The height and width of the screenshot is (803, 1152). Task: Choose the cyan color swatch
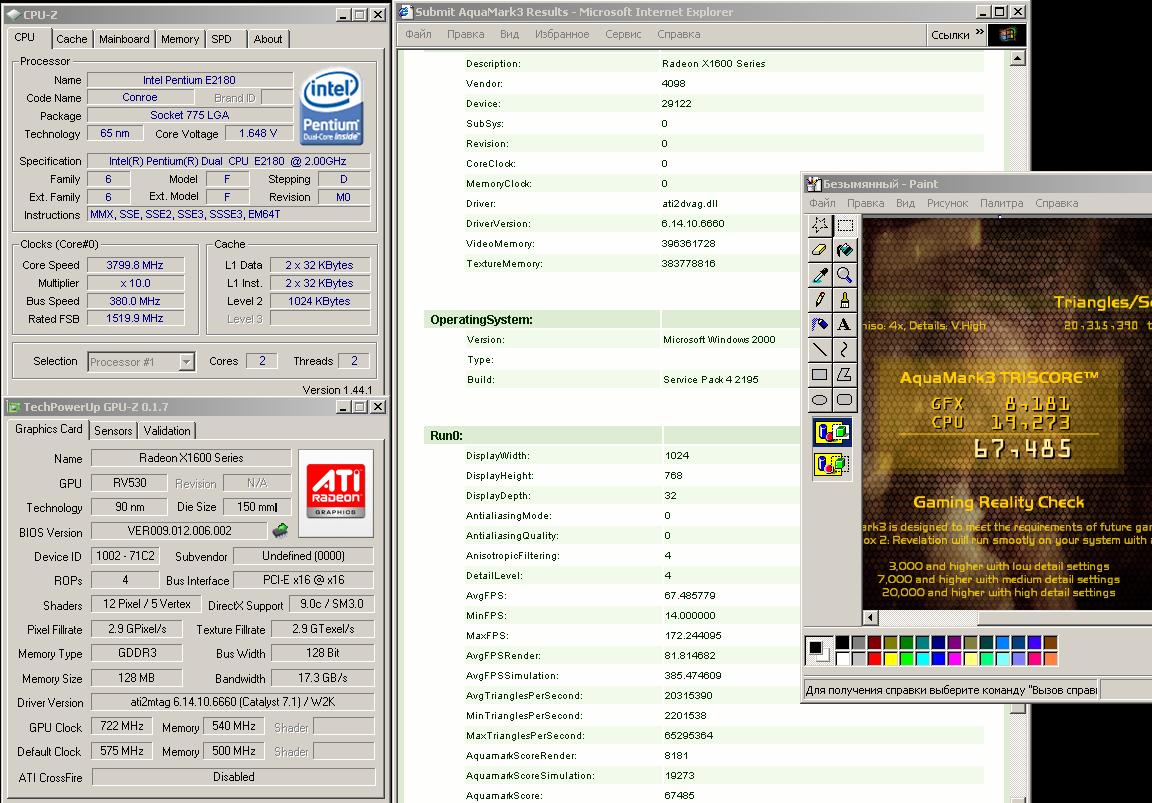click(923, 658)
